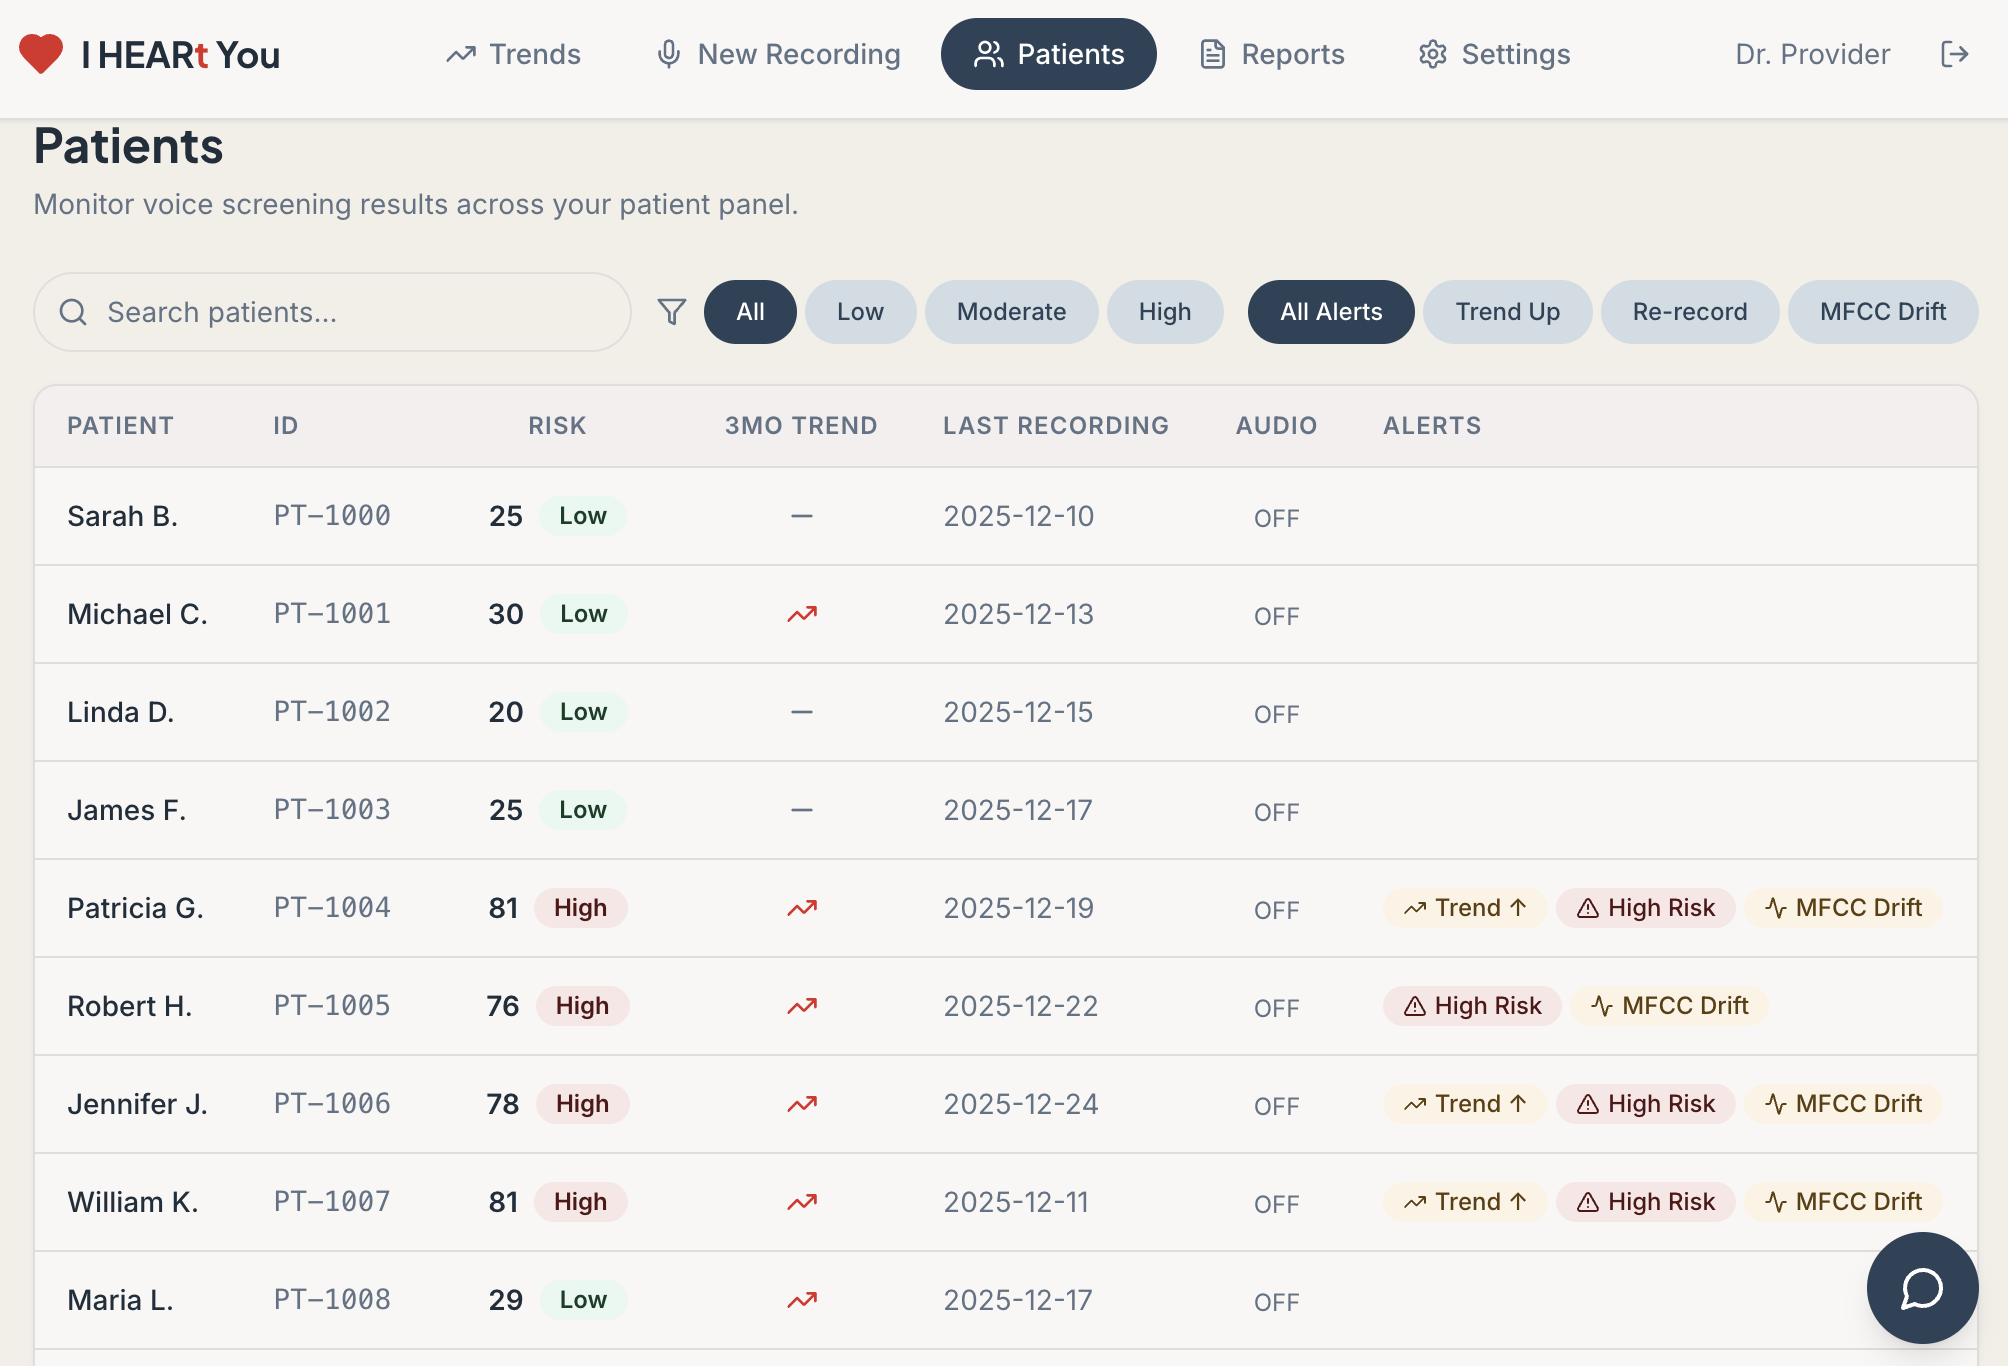Viewport: 2008px width, 1366px height.
Task: Toggle Linda D.'s audio OFF control
Action: [x=1276, y=714]
